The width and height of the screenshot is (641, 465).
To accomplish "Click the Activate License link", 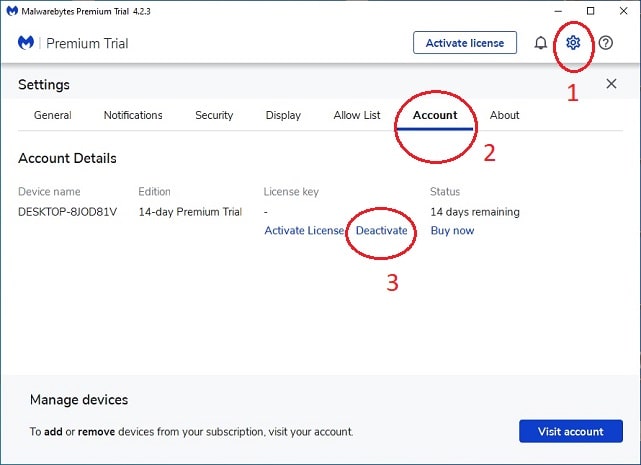I will (304, 231).
